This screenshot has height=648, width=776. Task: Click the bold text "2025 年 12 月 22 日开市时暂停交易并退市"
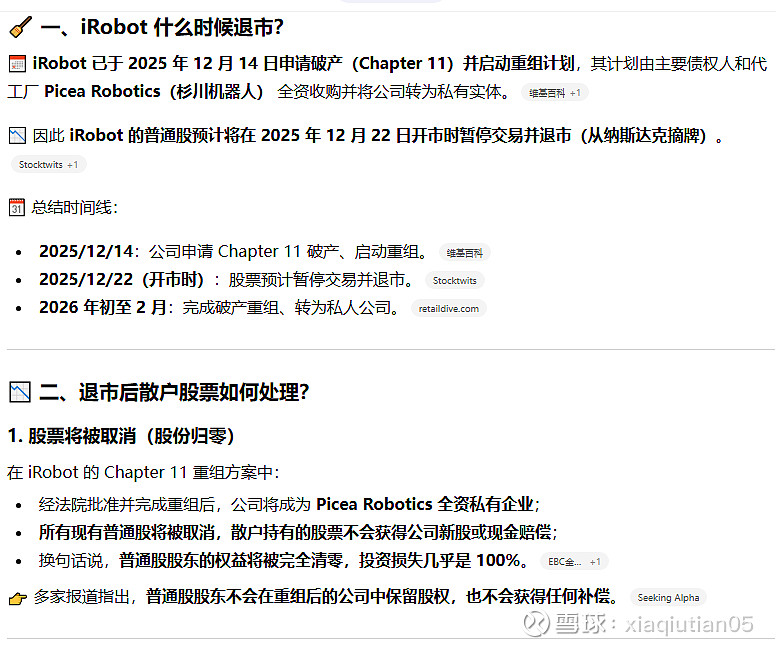pyautogui.click(x=416, y=136)
